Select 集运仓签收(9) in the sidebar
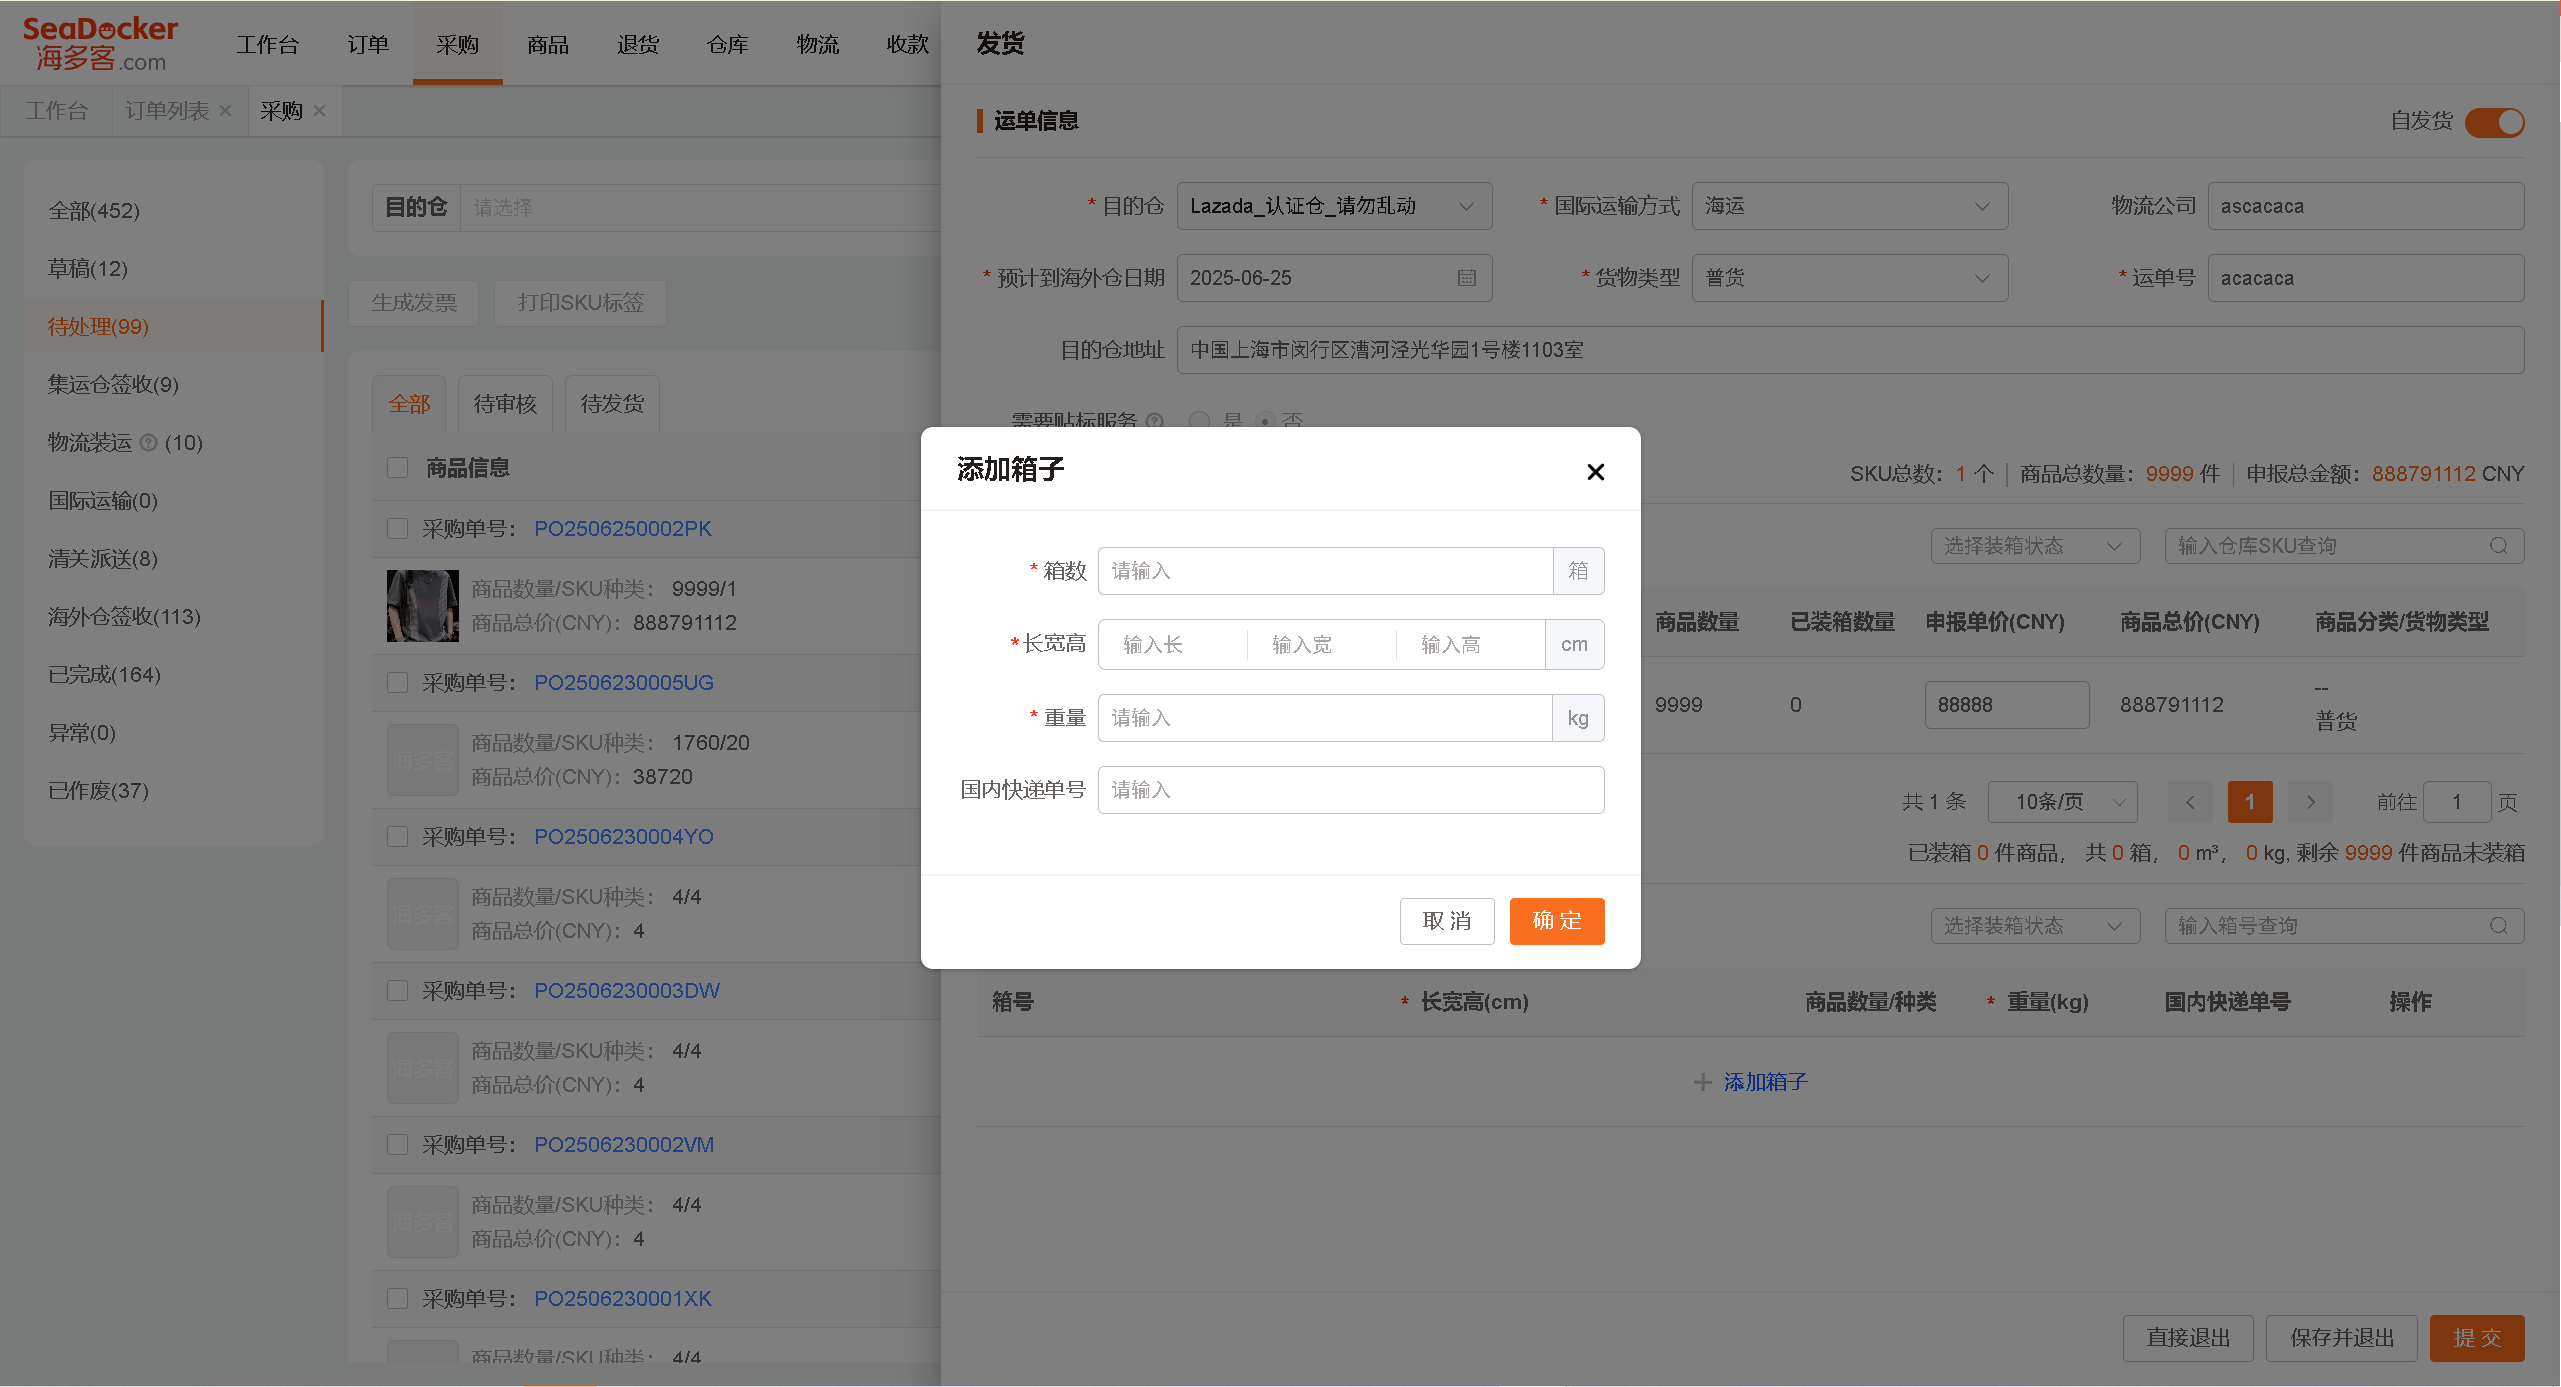The width and height of the screenshot is (2561, 1387). coord(173,384)
